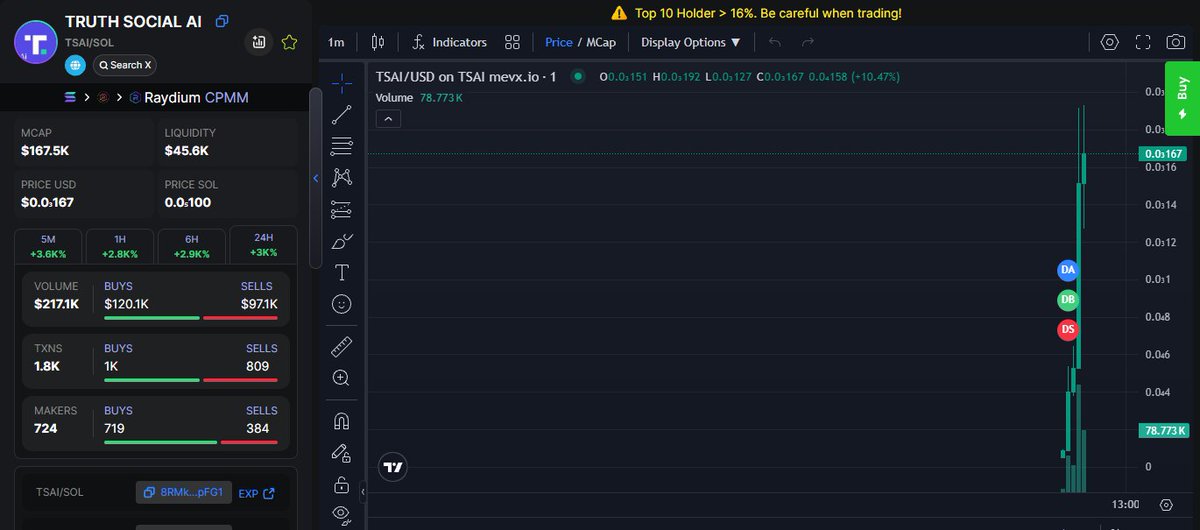
Task: Toggle hide all drawings eye icon
Action: click(x=341, y=515)
